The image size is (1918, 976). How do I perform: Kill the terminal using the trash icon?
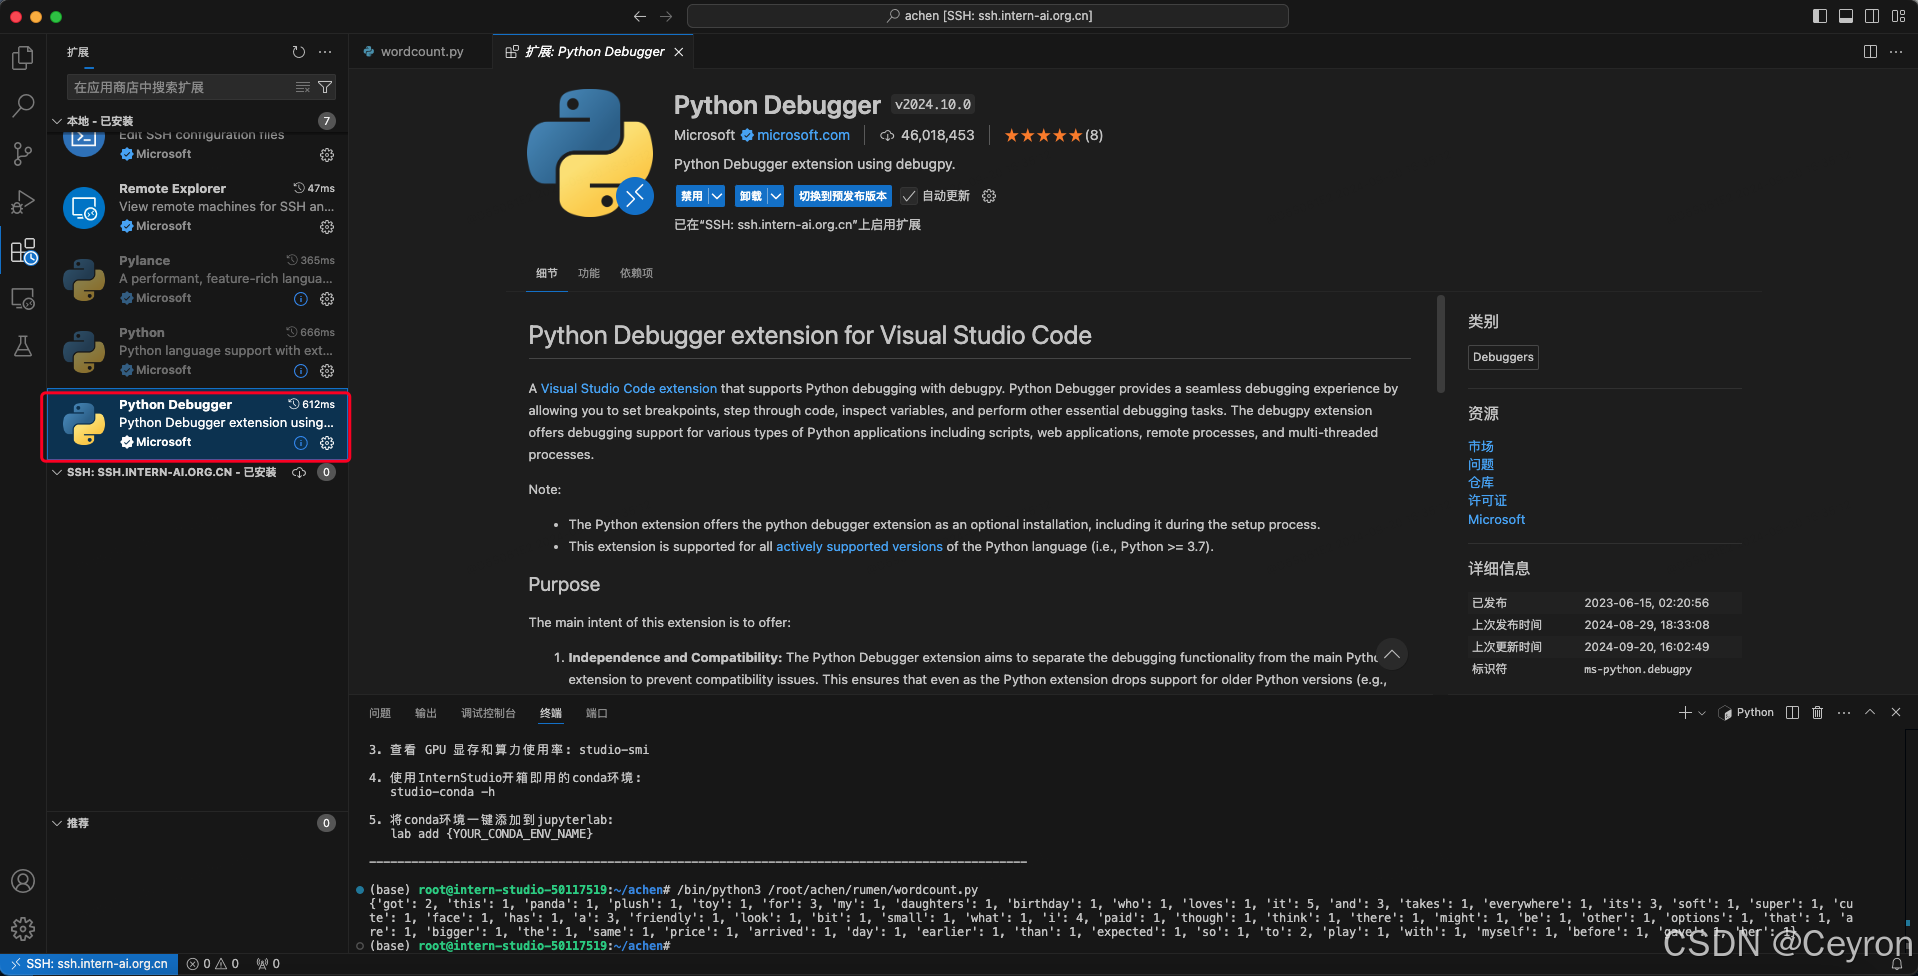1817,712
